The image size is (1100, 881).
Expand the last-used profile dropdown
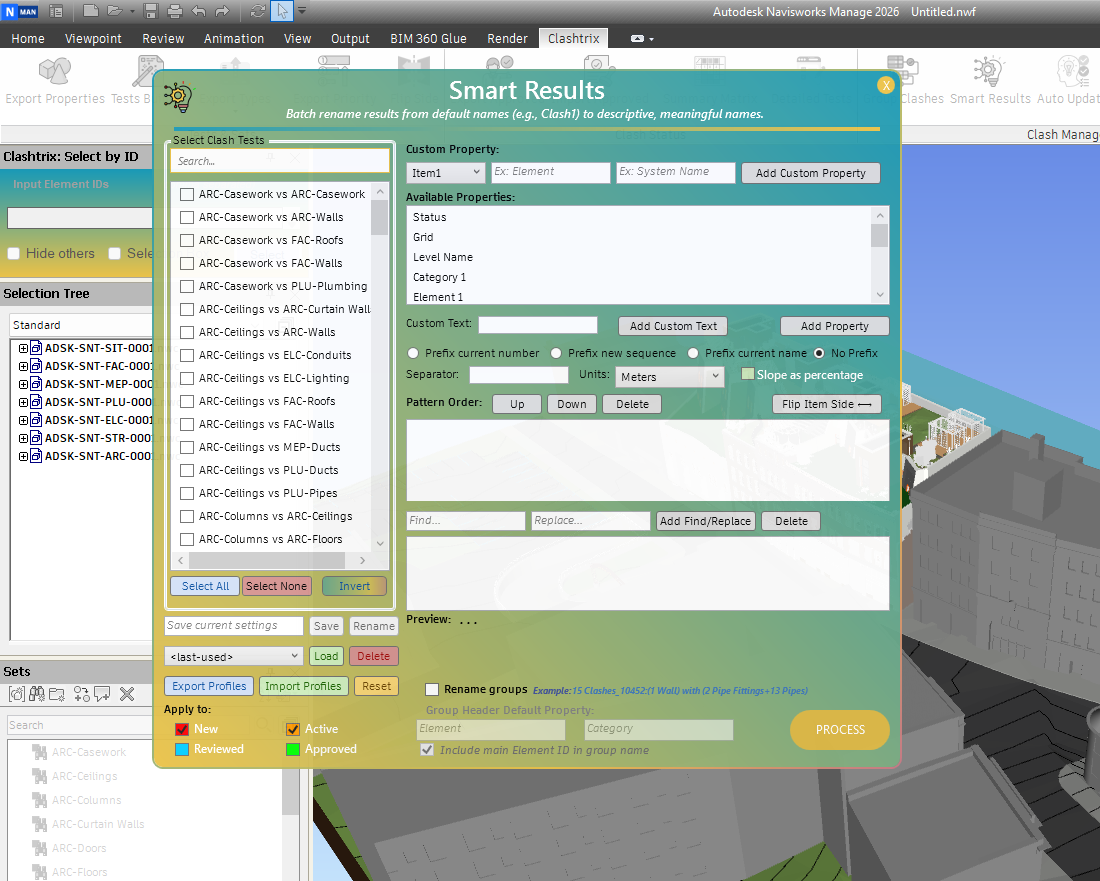coord(234,656)
